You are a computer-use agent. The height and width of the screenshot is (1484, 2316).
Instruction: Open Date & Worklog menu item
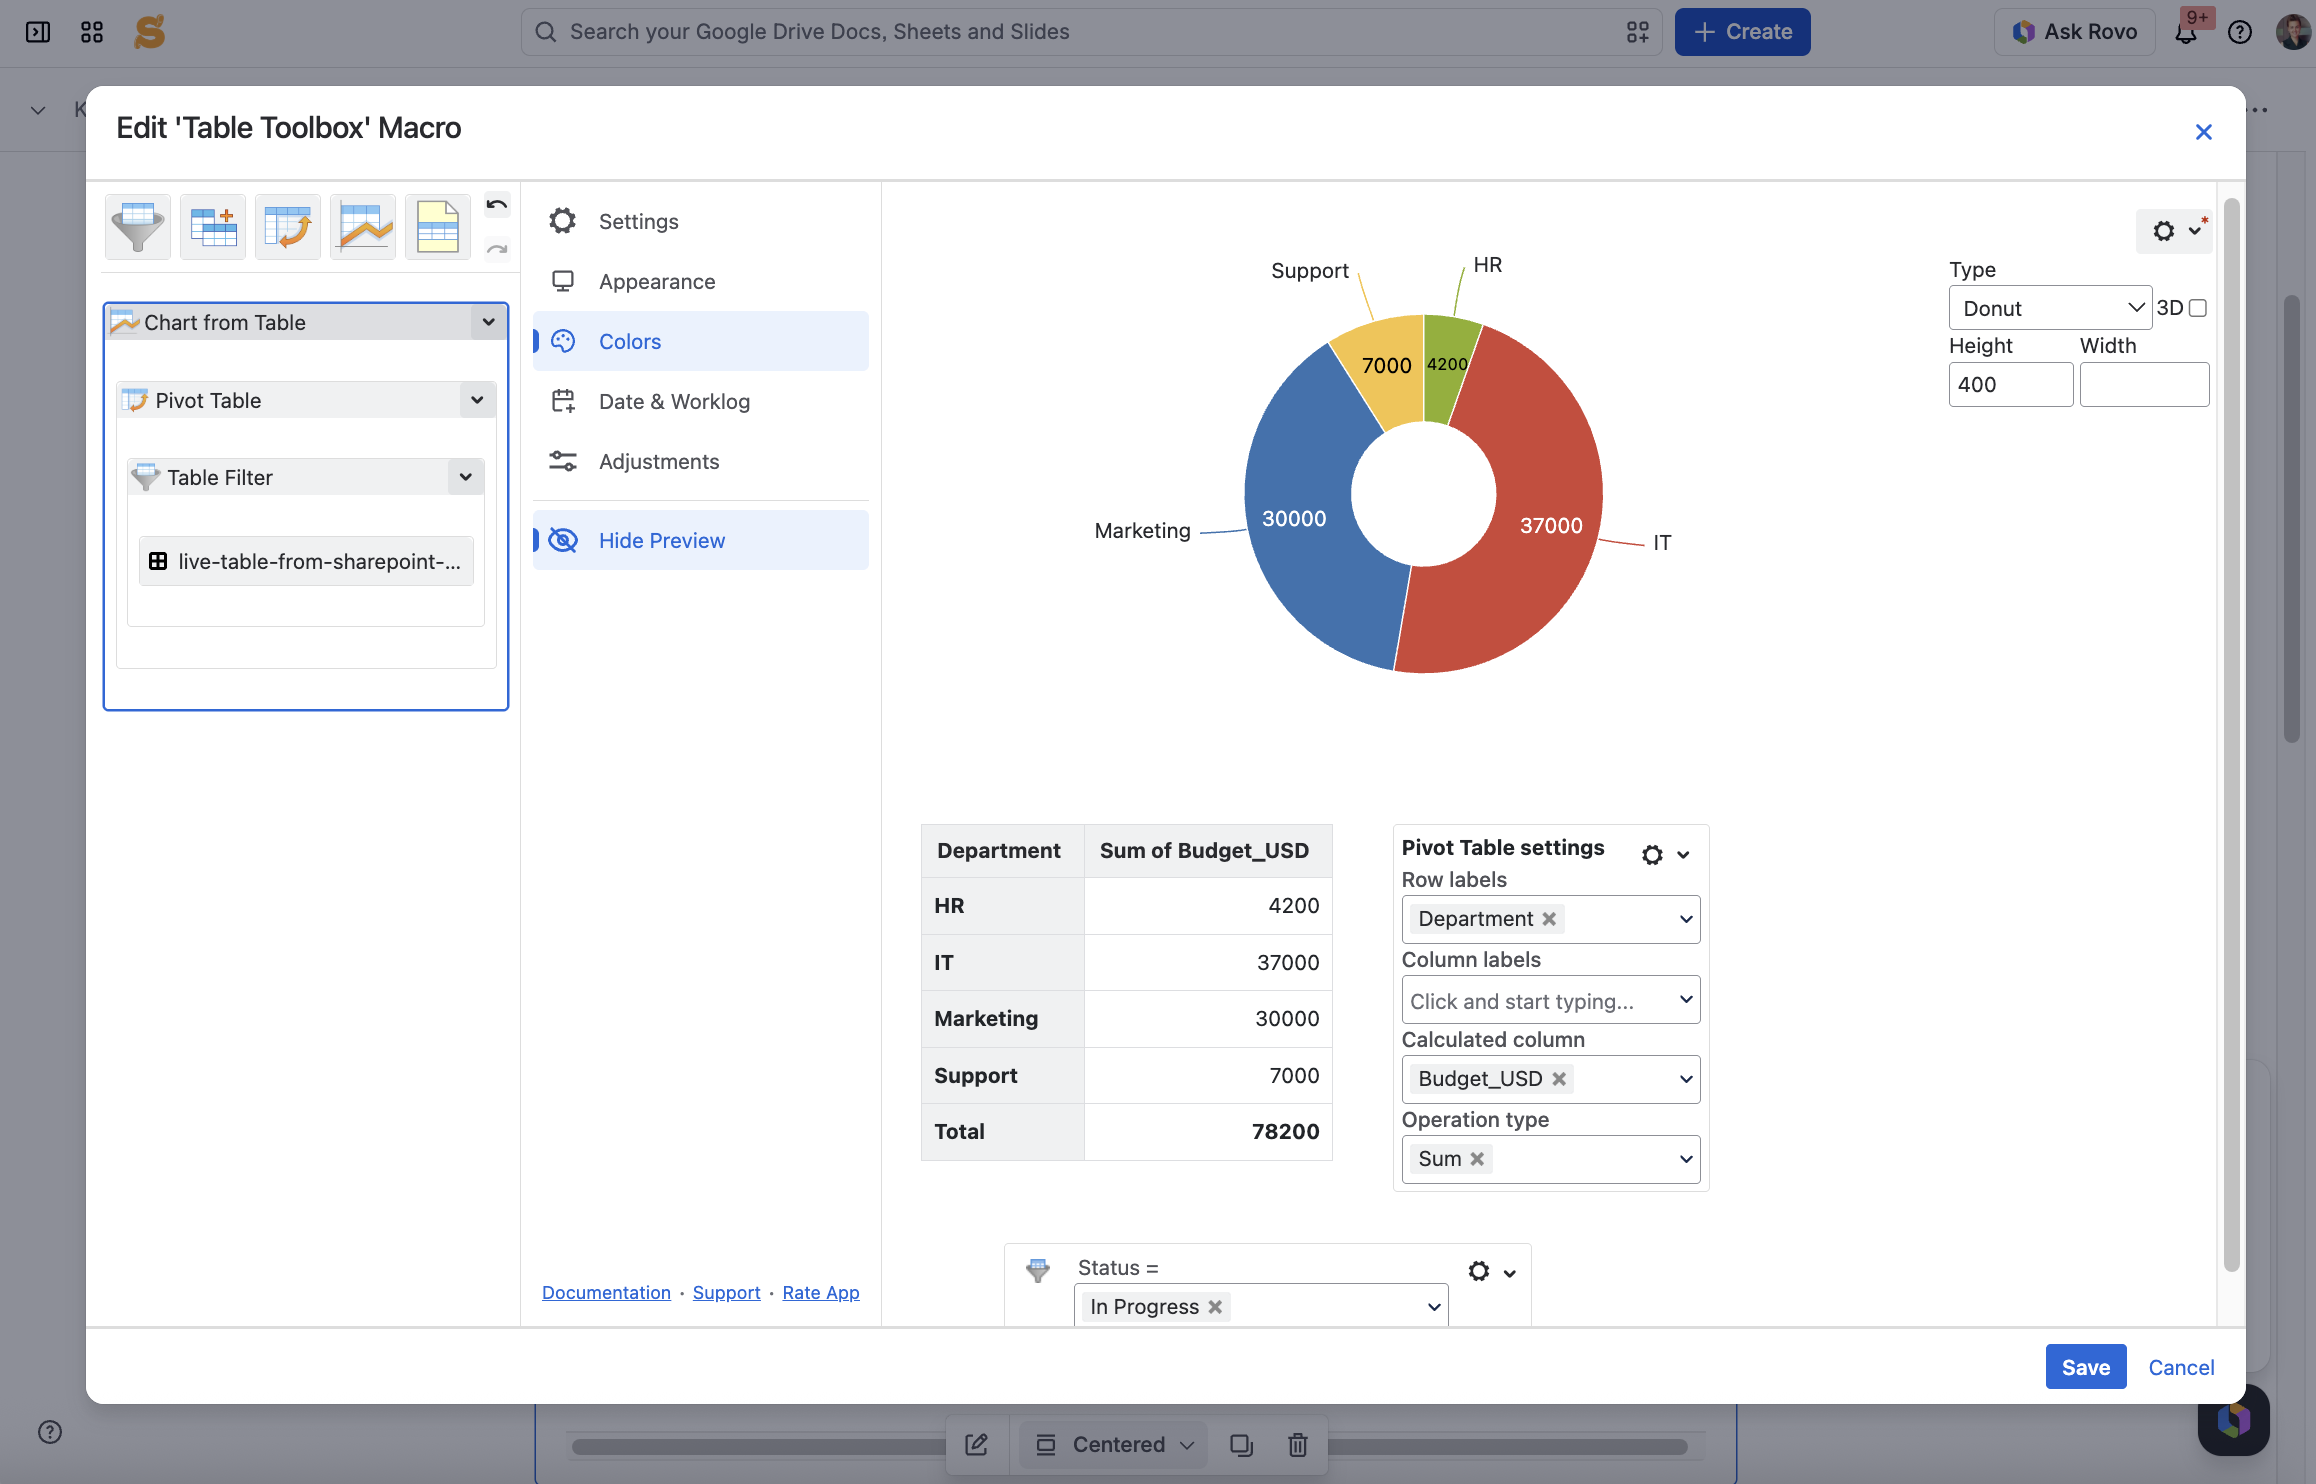coord(701,401)
